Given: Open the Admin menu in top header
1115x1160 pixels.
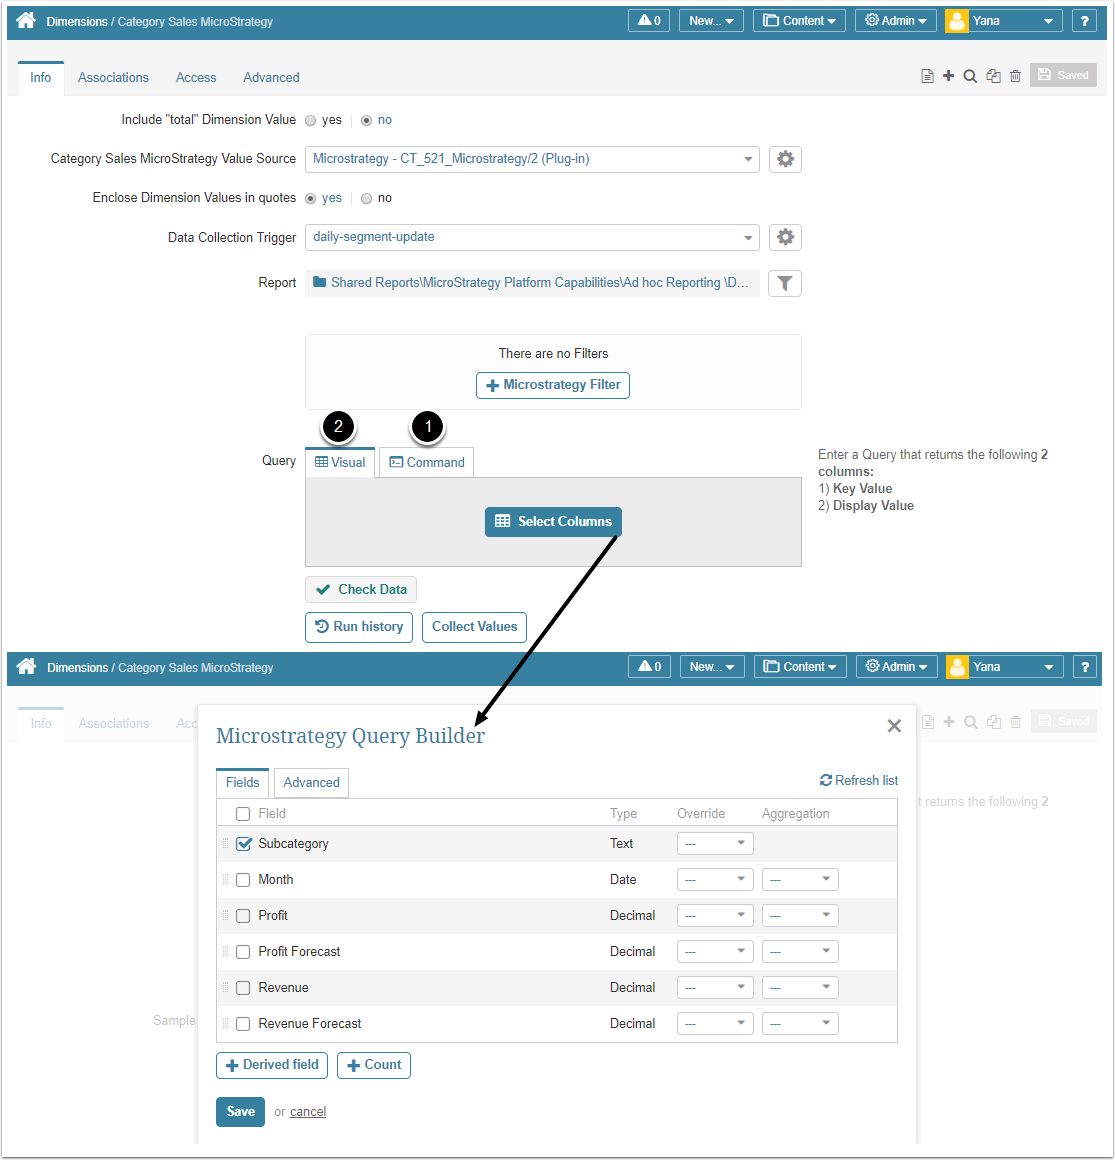Looking at the screenshot, I should click(895, 21).
